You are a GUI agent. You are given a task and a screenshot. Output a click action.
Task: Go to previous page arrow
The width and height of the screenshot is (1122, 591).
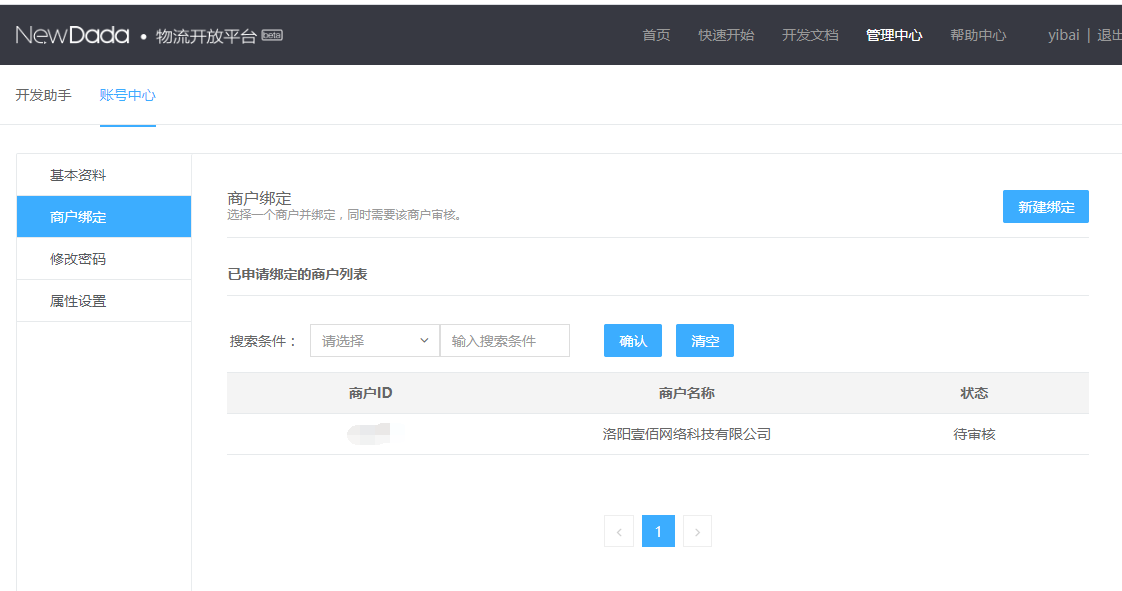point(619,532)
